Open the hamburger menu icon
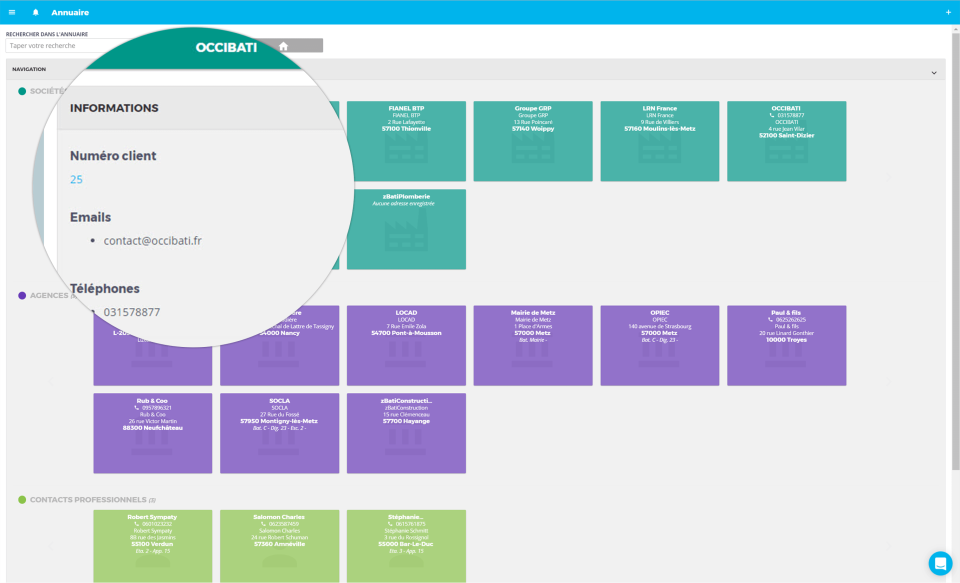The image size is (960, 583). click(12, 12)
